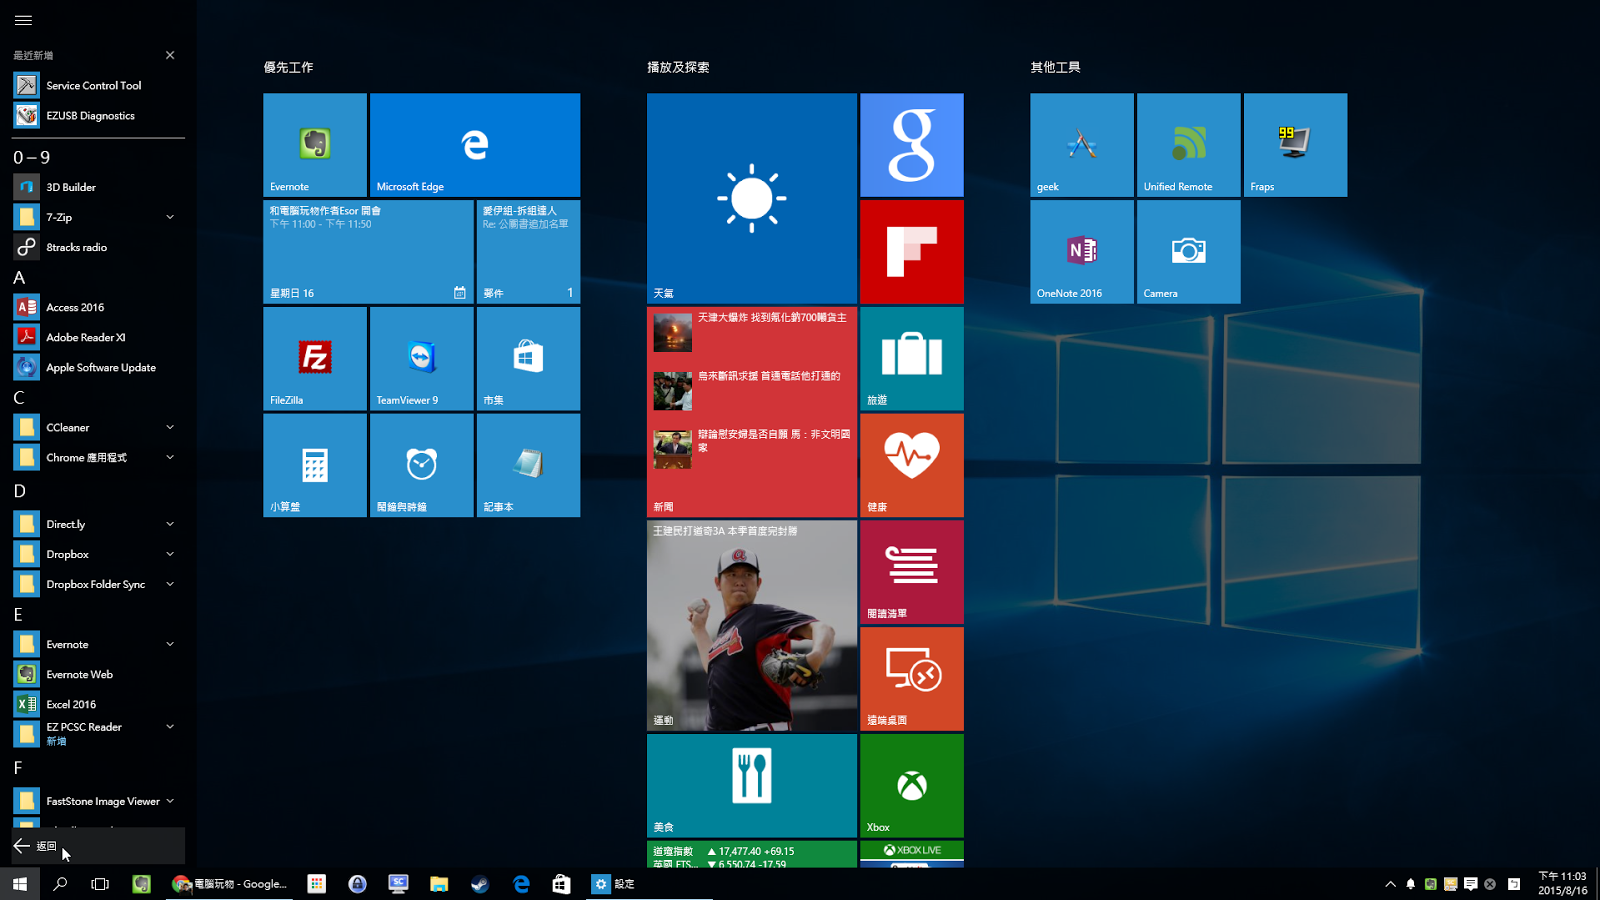Open the red Flipboard tile
1600x900 pixels.
pyautogui.click(x=912, y=252)
